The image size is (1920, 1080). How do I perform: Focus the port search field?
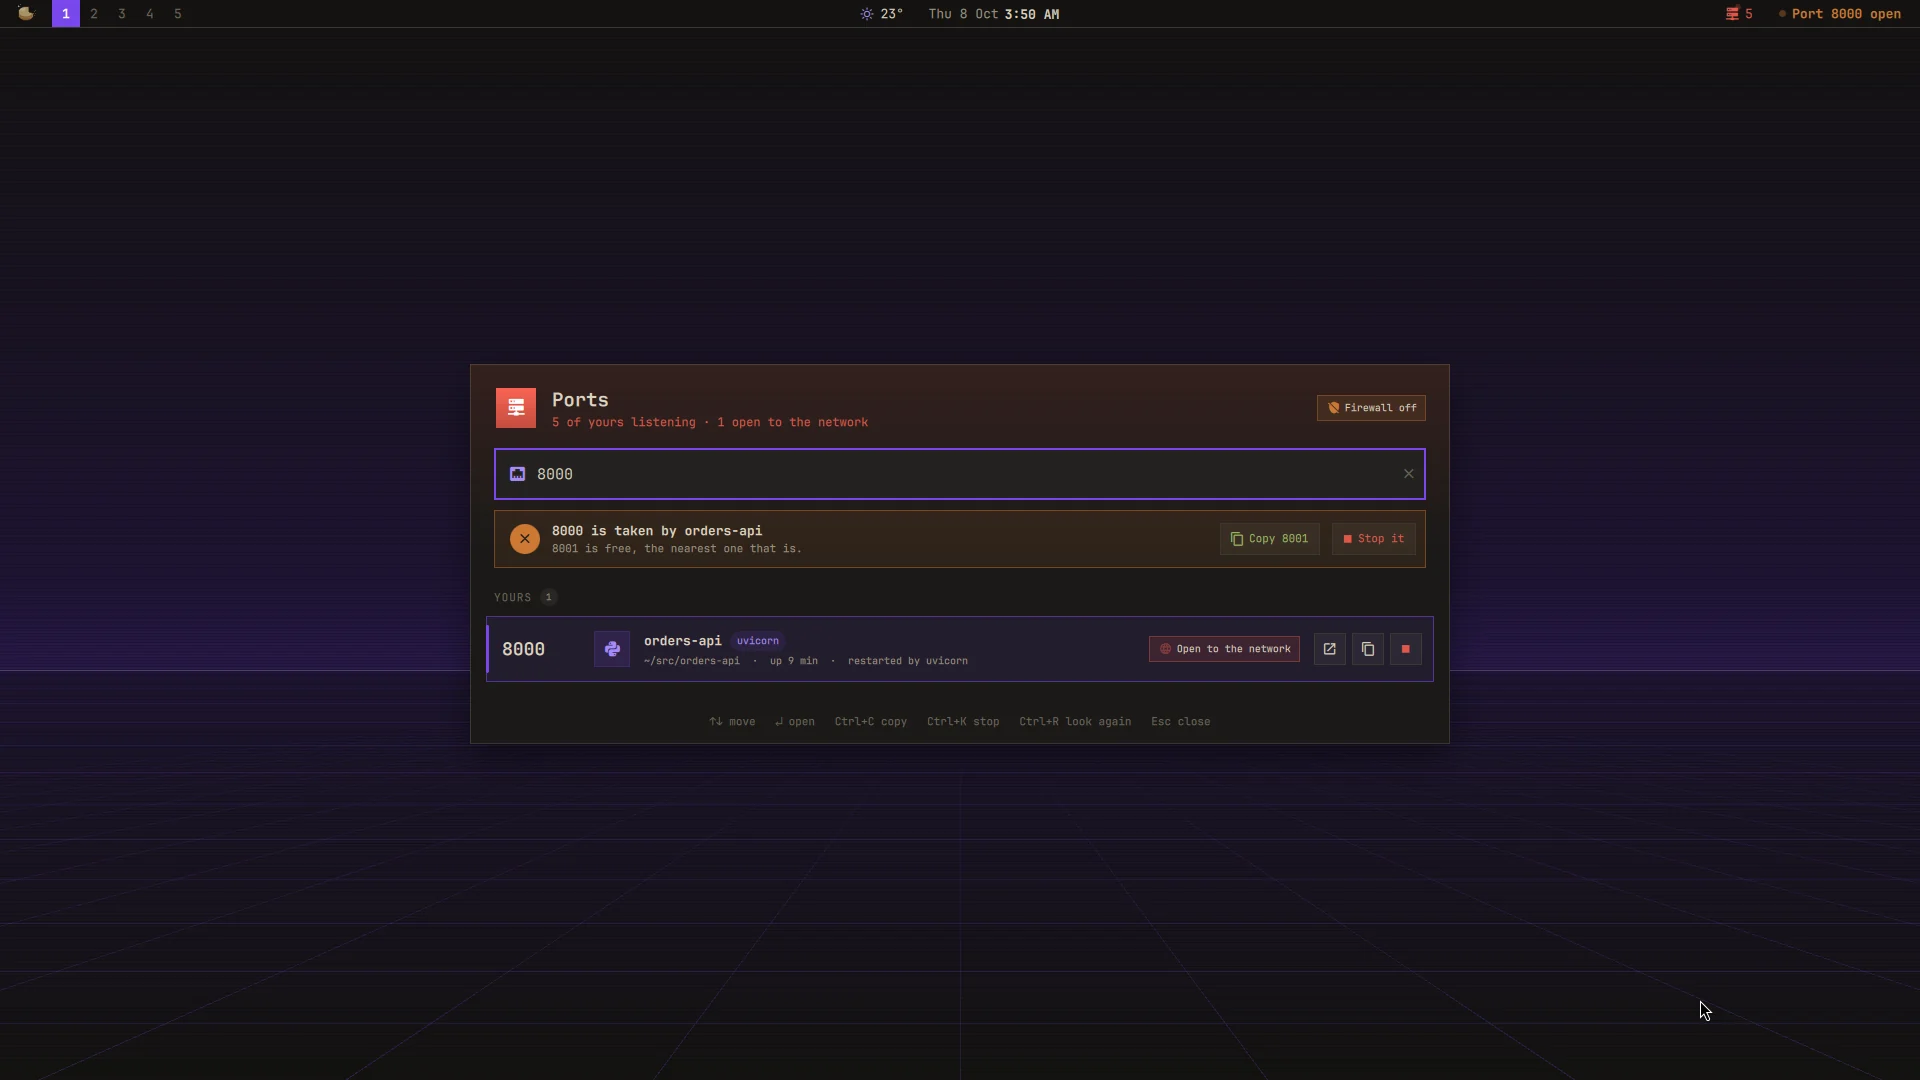tap(960, 474)
